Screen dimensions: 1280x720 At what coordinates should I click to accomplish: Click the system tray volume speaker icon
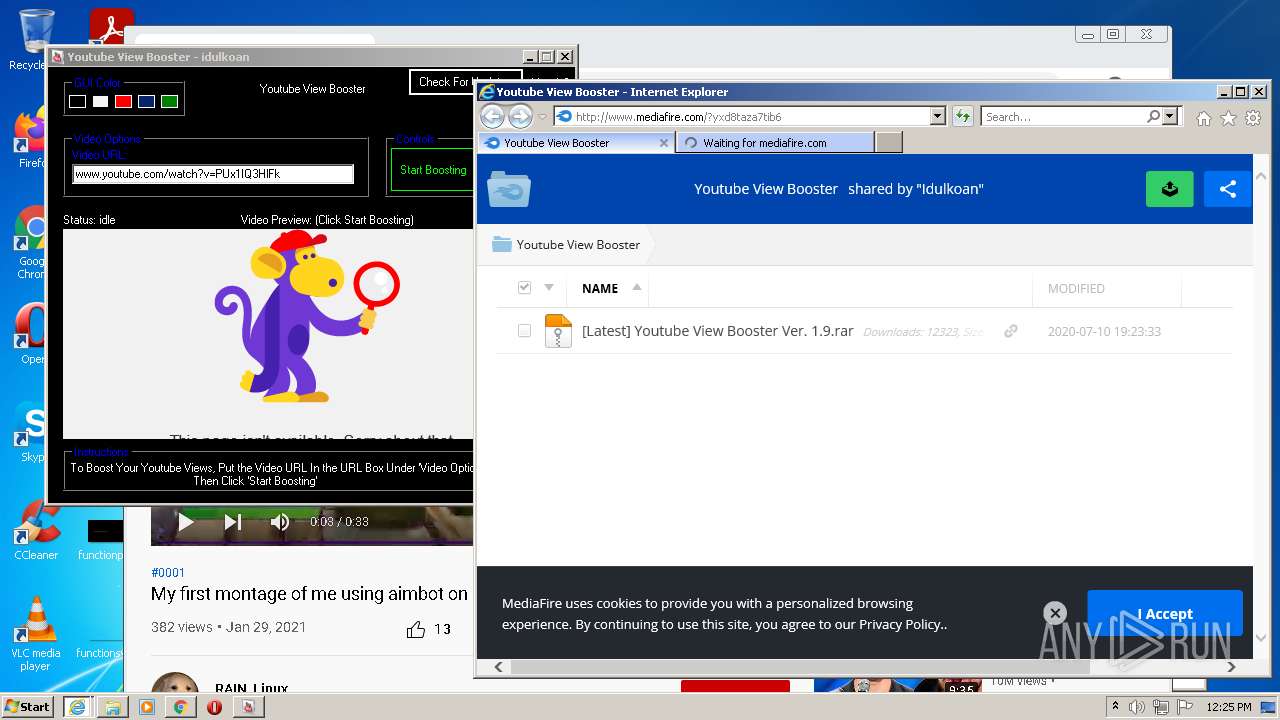pos(1137,707)
